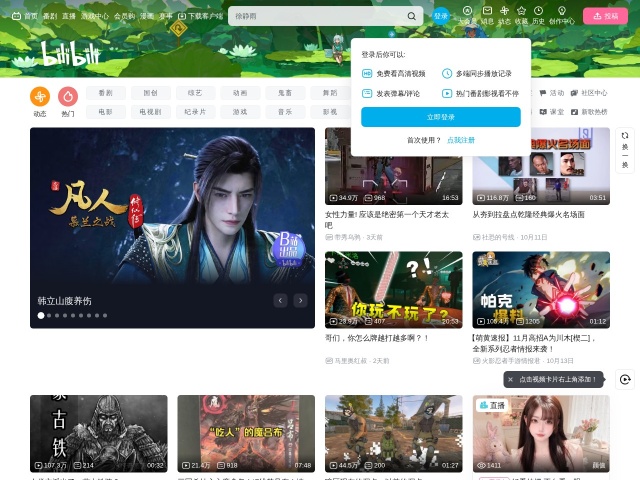Click 发表弹幕/评论 in the login popup
Screen dimensions: 640x480
pyautogui.click(x=391, y=93)
